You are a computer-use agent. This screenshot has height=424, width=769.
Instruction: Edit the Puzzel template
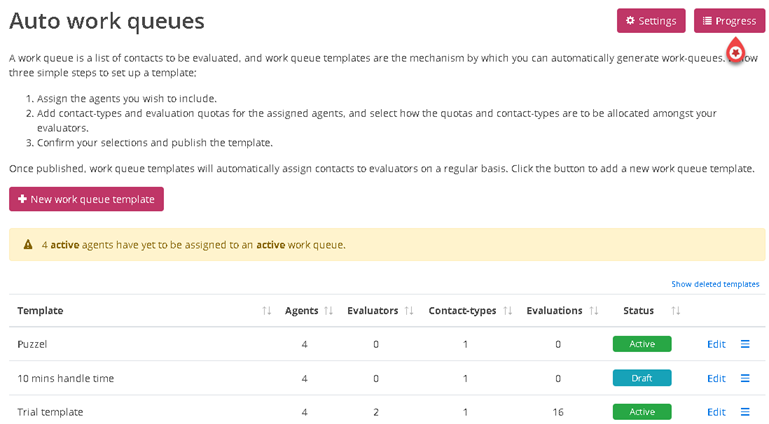click(716, 344)
